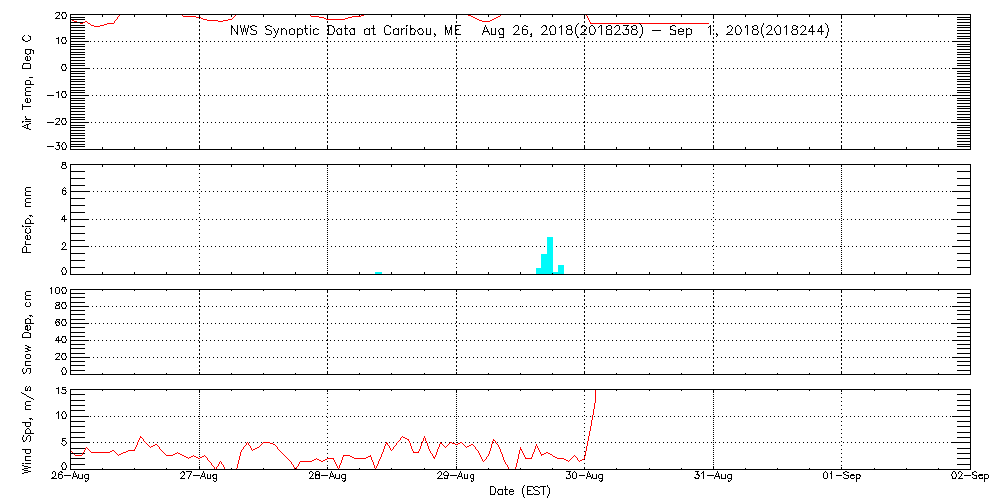The width and height of the screenshot is (1000, 500).
Task: Click the 'Snow Dep, cm' axis label
Action: pyautogui.click(x=29, y=332)
